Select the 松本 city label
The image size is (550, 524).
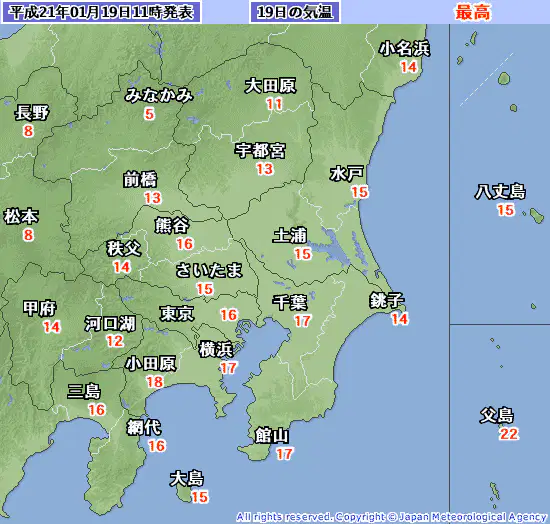tap(21, 216)
